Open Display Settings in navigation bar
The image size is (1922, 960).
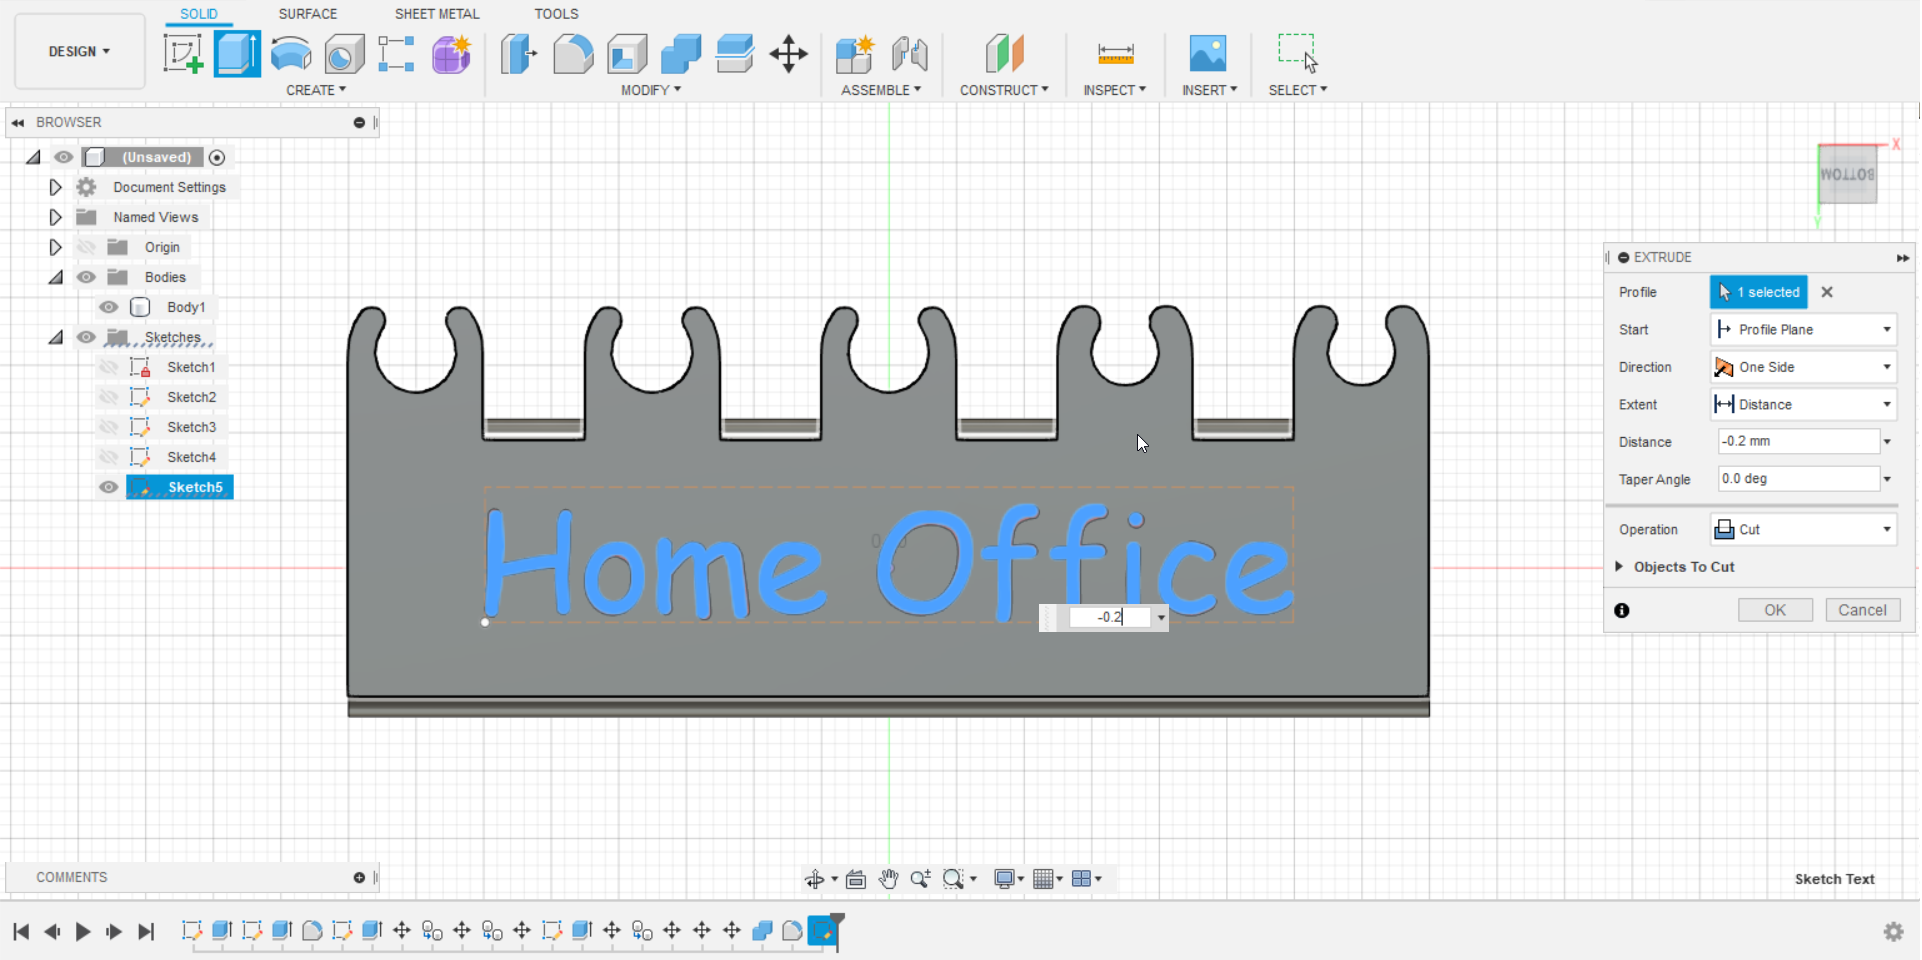tap(1005, 879)
